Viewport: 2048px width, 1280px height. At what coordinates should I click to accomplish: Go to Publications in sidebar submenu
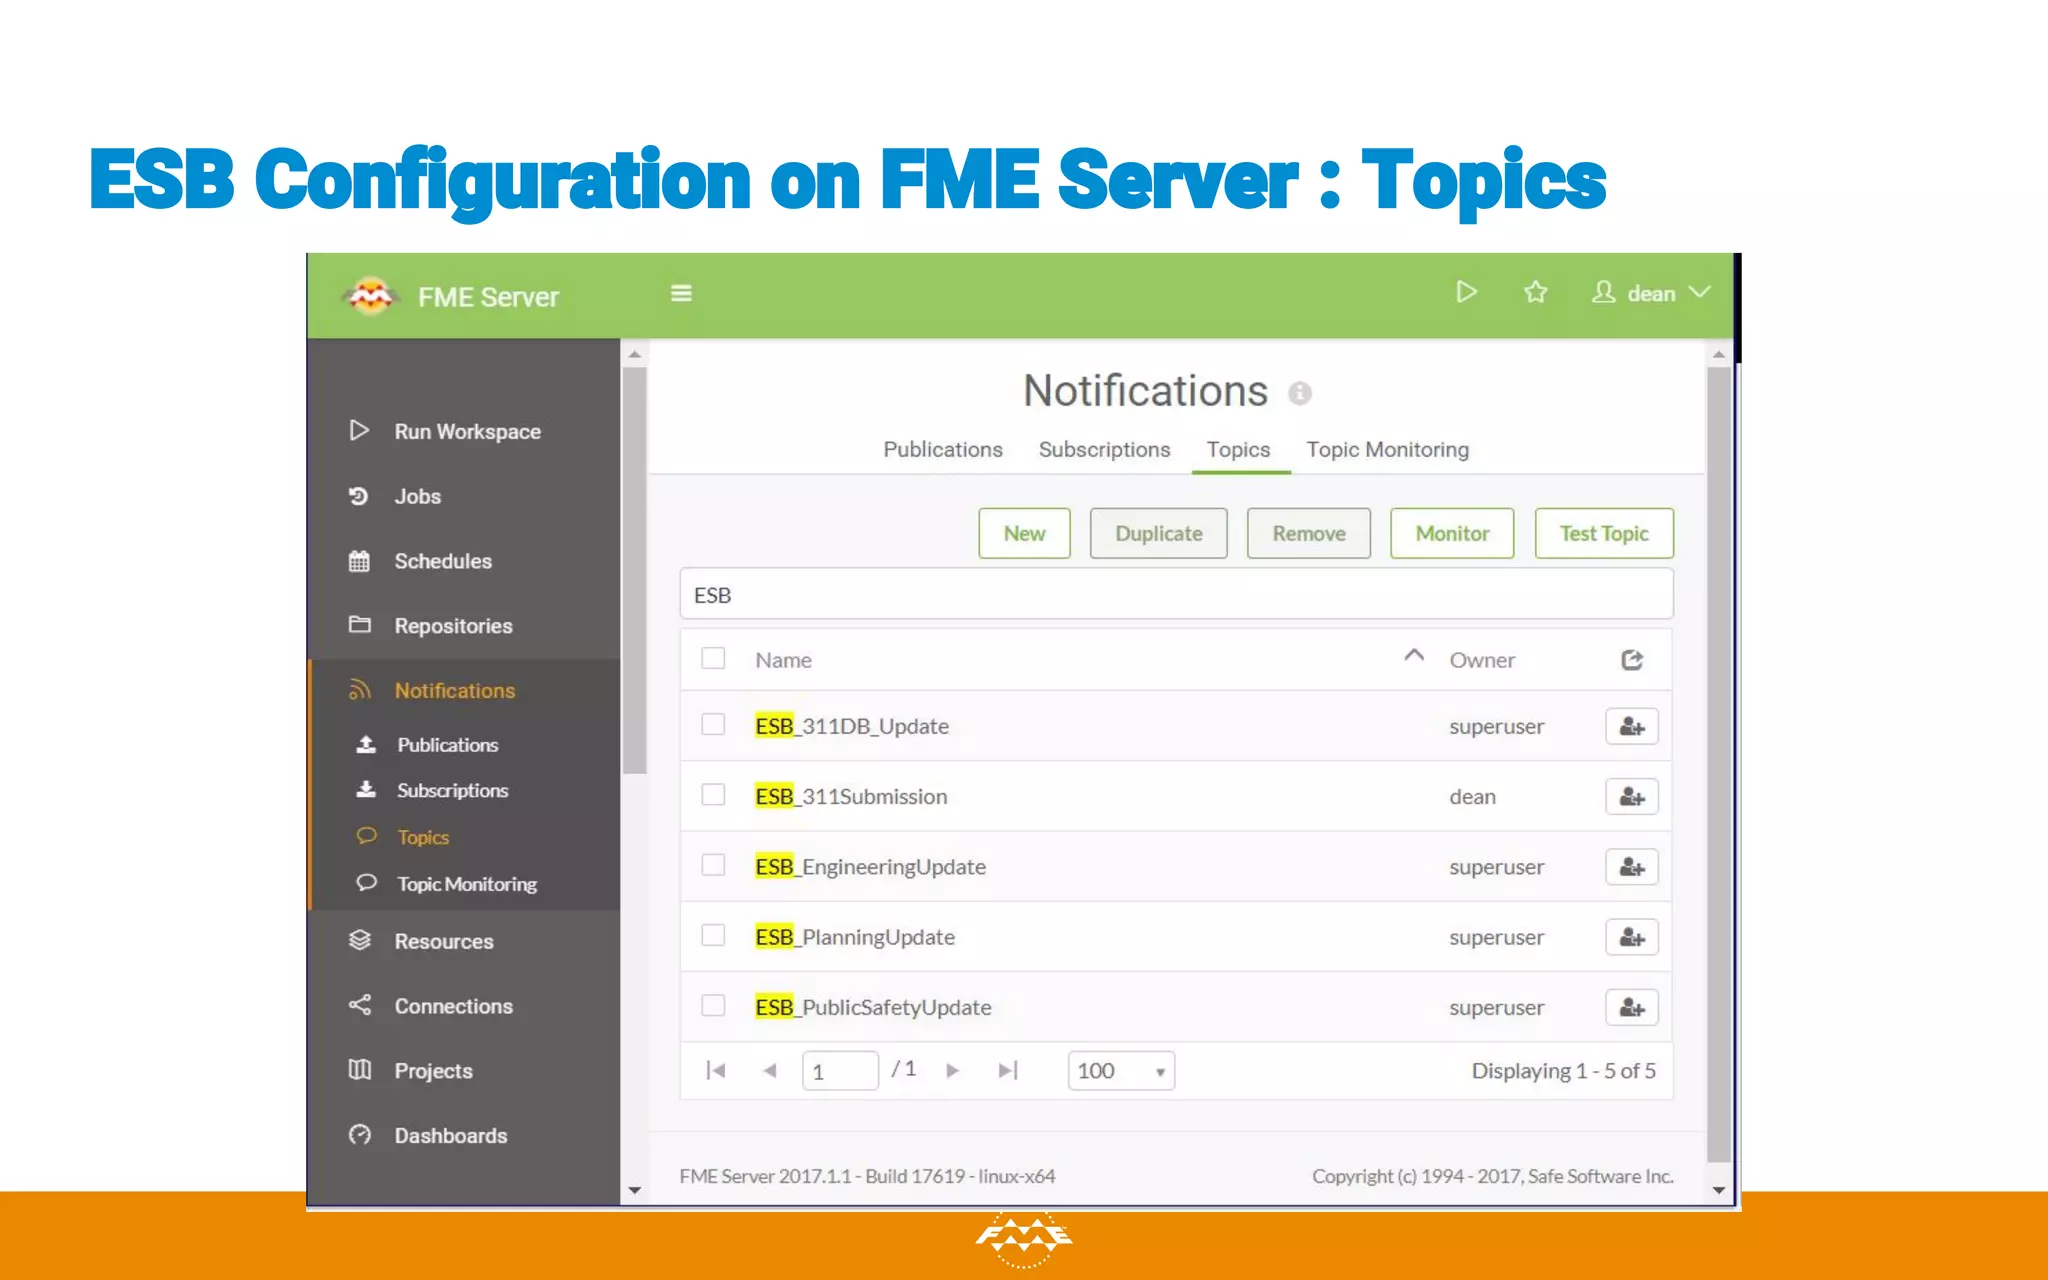tap(447, 745)
